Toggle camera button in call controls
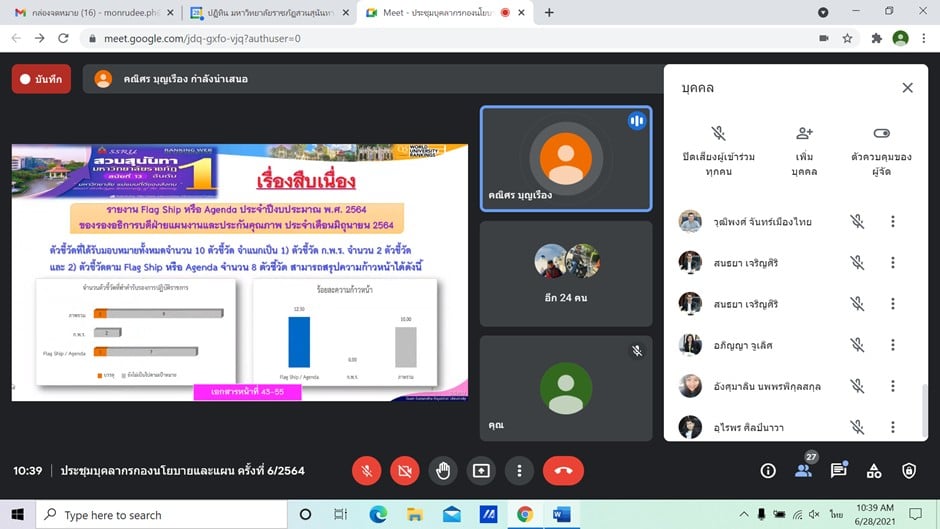The height and width of the screenshot is (529, 940). click(405, 470)
